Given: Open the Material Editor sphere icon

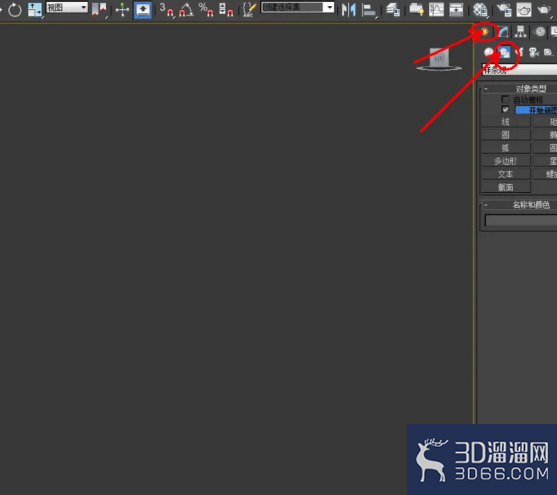Looking at the screenshot, I should pos(480,10).
